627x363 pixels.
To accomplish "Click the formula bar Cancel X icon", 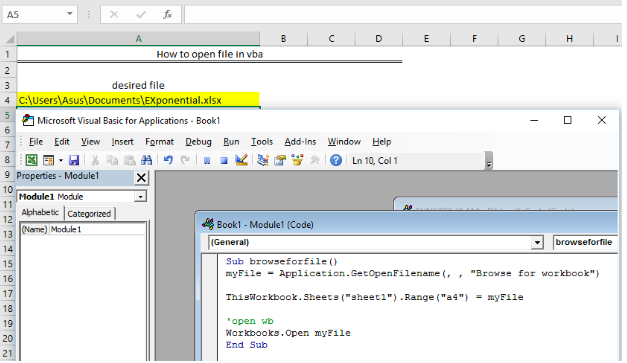I will coord(114,15).
